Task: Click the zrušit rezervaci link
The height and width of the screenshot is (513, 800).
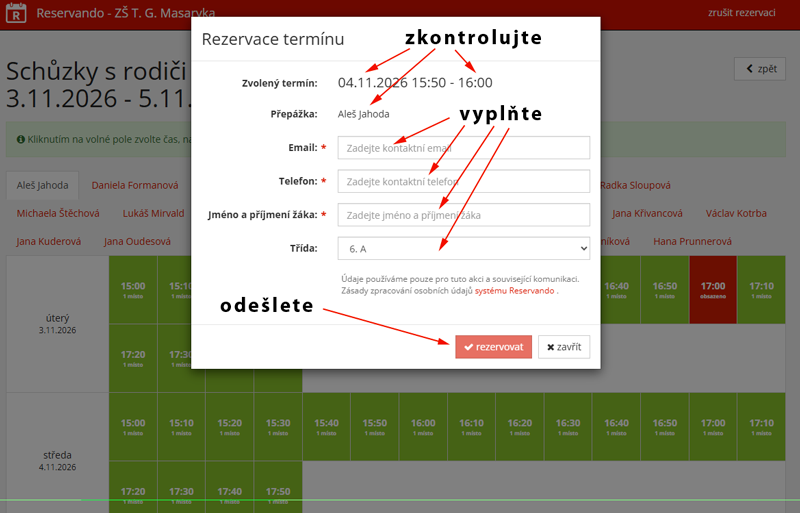Action: click(x=741, y=13)
